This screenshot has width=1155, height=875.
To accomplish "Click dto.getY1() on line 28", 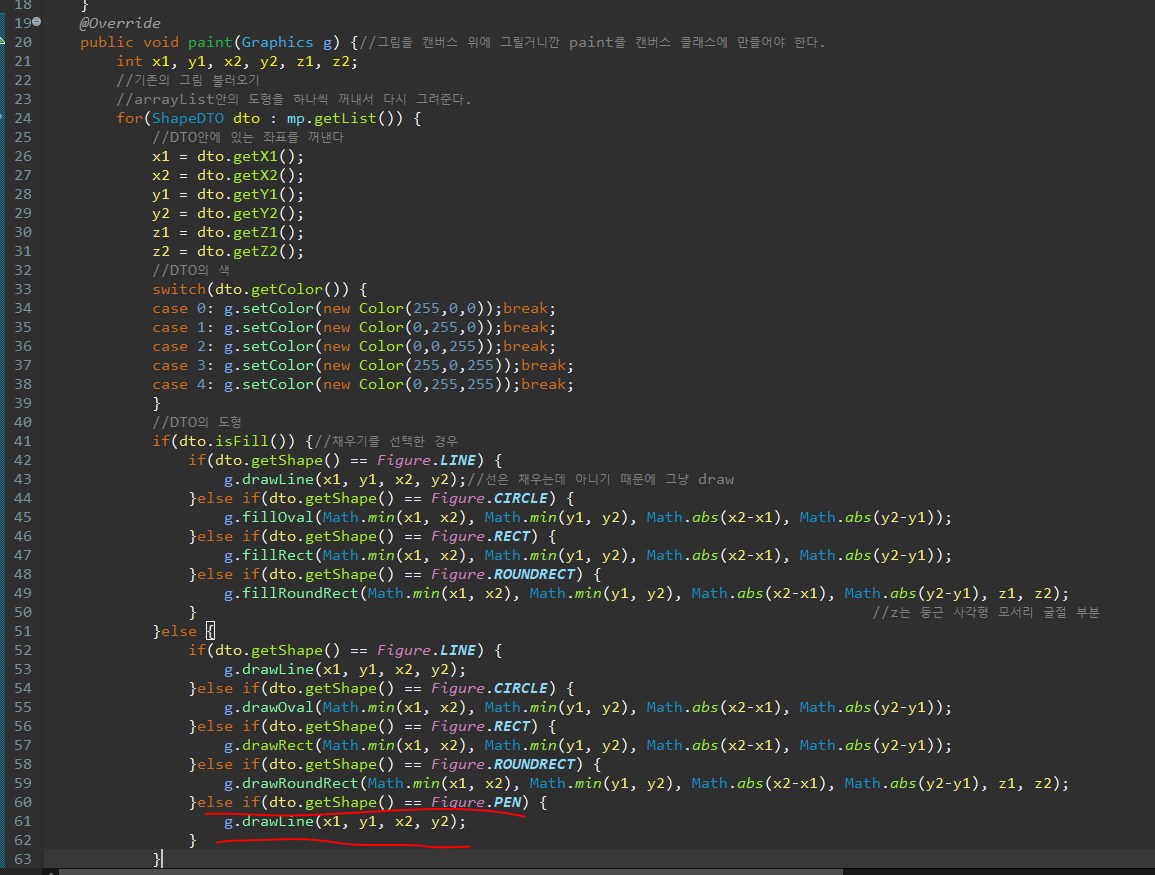I will point(247,194).
